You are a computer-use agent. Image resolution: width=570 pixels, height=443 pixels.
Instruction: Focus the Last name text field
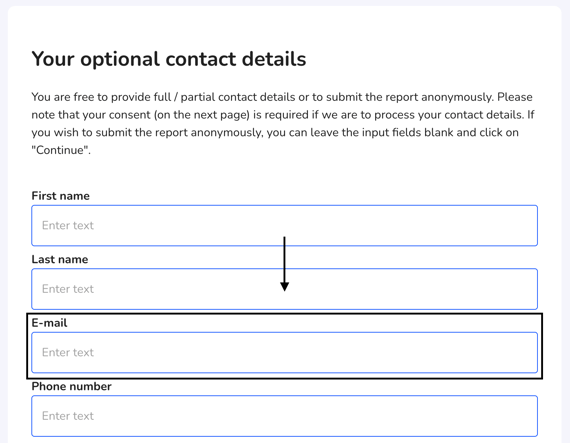pyautogui.click(x=285, y=289)
